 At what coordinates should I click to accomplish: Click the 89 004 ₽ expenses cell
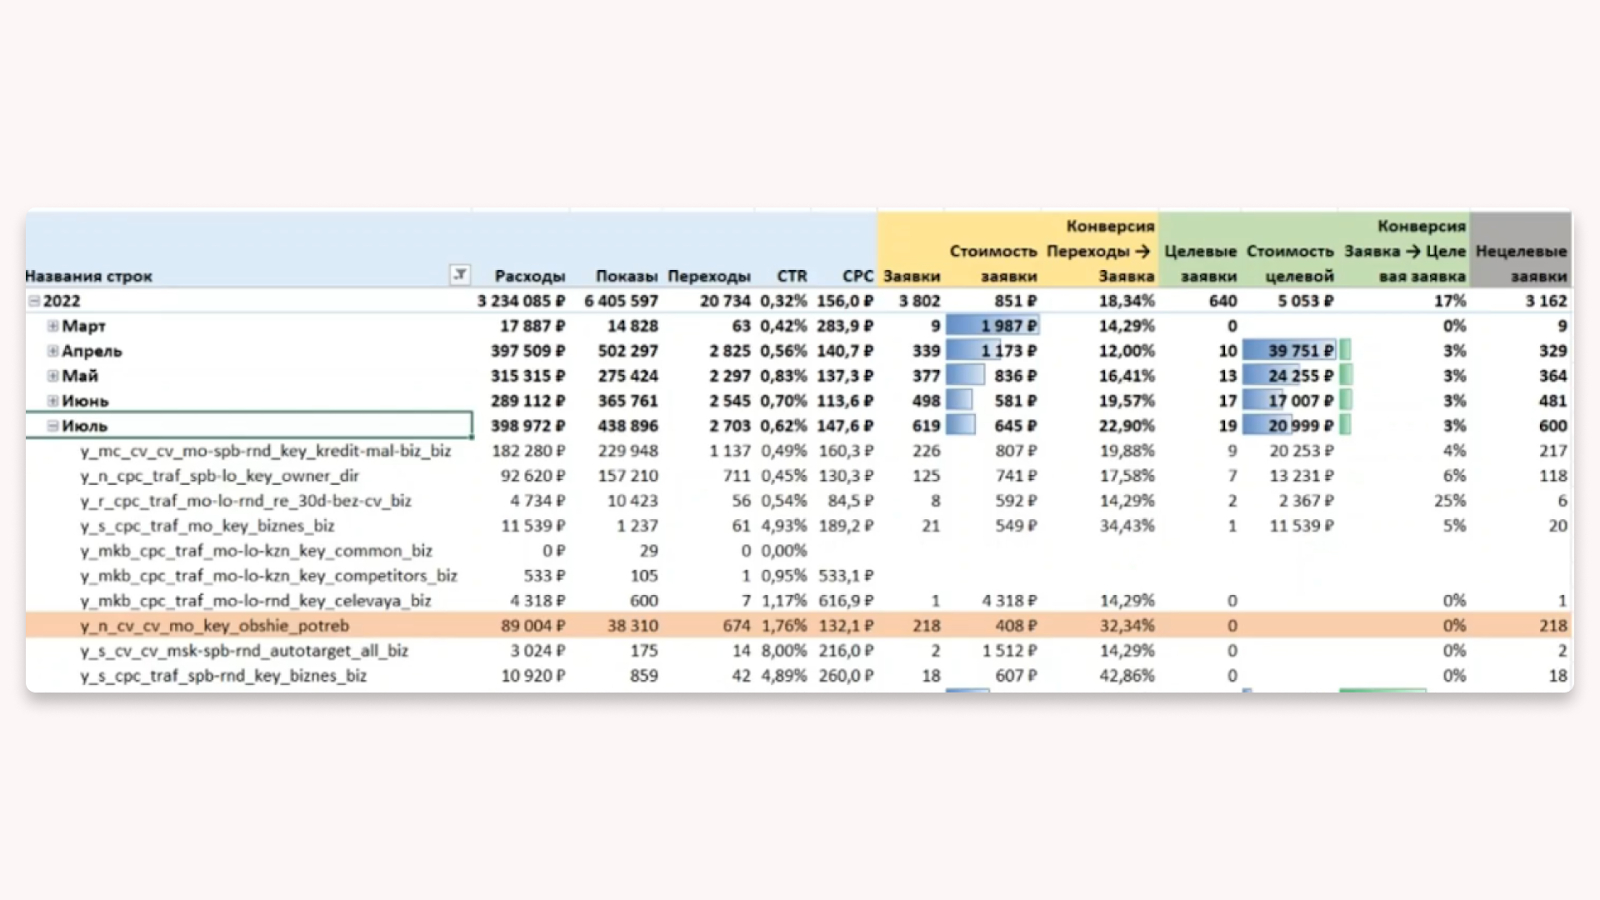pos(533,626)
